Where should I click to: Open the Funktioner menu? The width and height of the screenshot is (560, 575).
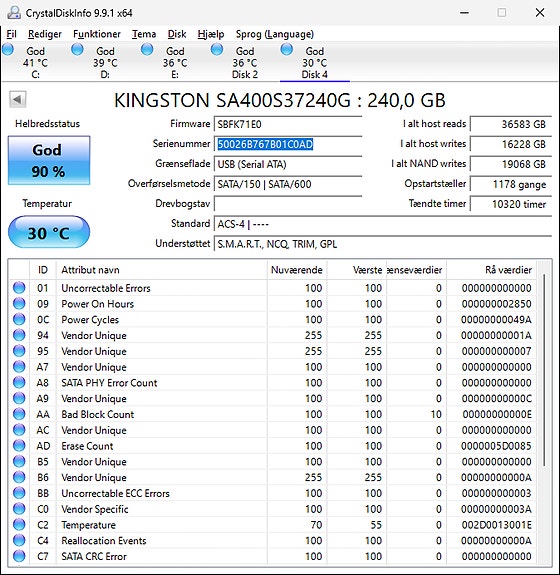pyautogui.click(x=97, y=34)
